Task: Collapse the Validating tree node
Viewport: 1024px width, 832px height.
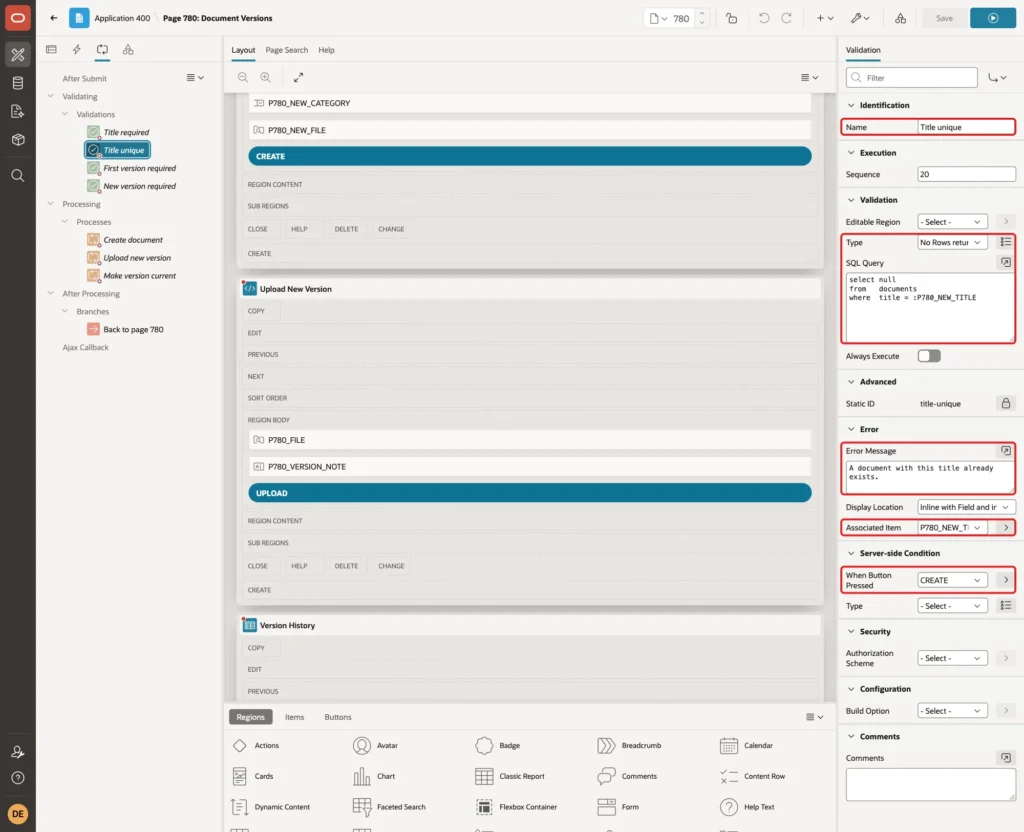Action: [50, 96]
